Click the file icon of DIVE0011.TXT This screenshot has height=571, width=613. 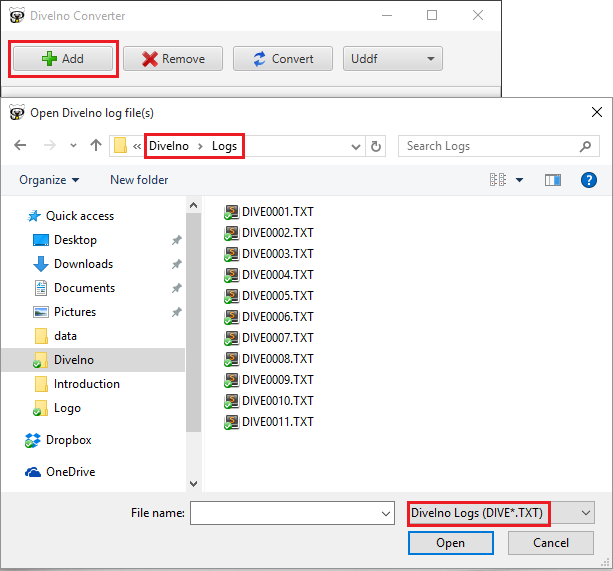click(x=231, y=422)
